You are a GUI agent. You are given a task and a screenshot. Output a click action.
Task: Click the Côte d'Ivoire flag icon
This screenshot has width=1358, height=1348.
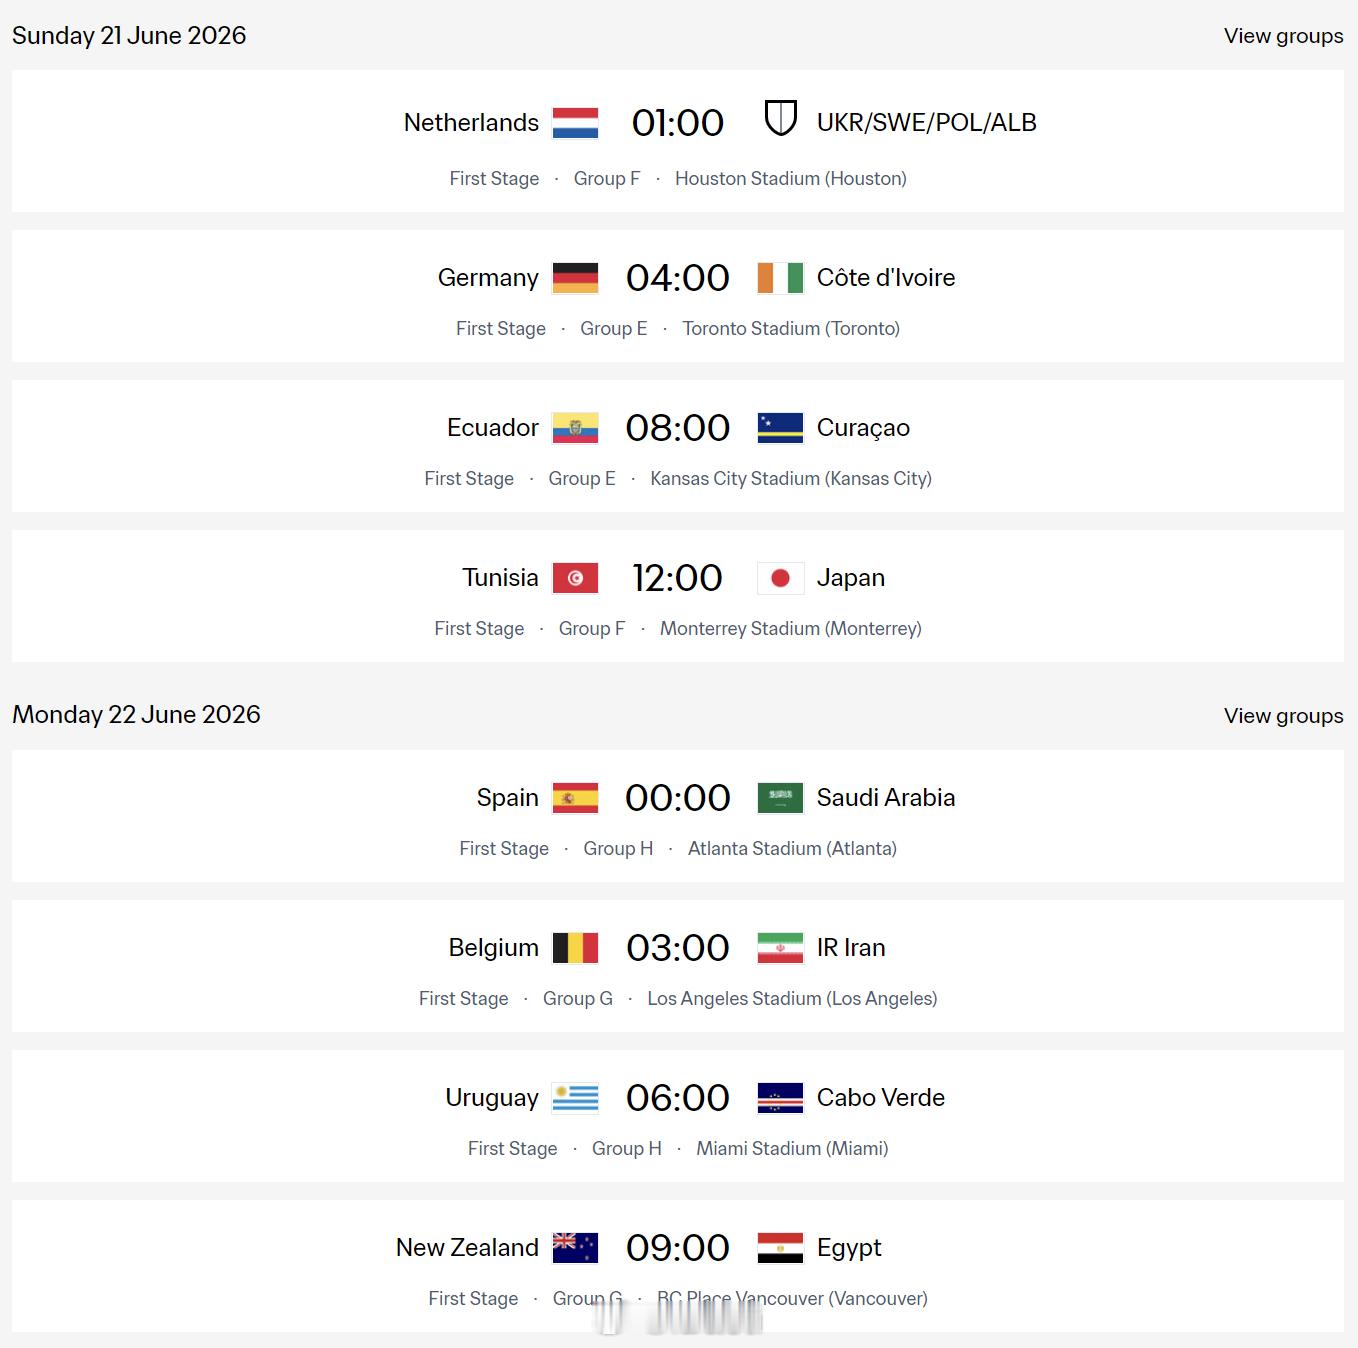tap(780, 278)
